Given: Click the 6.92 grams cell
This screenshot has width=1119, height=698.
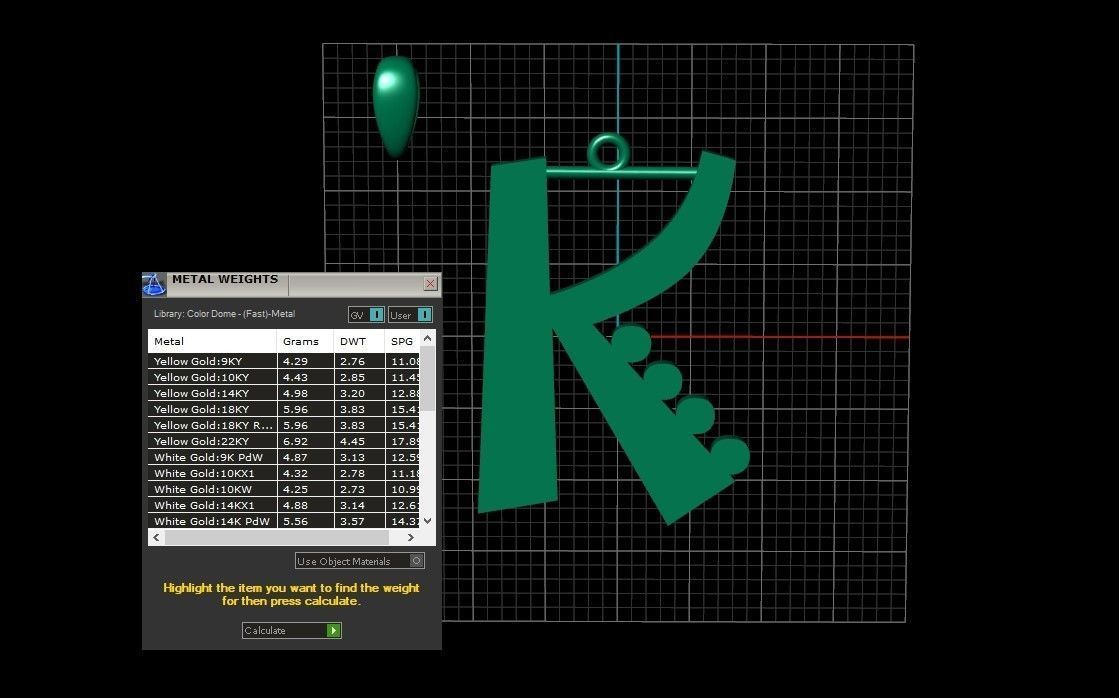Looking at the screenshot, I should (x=305, y=441).
